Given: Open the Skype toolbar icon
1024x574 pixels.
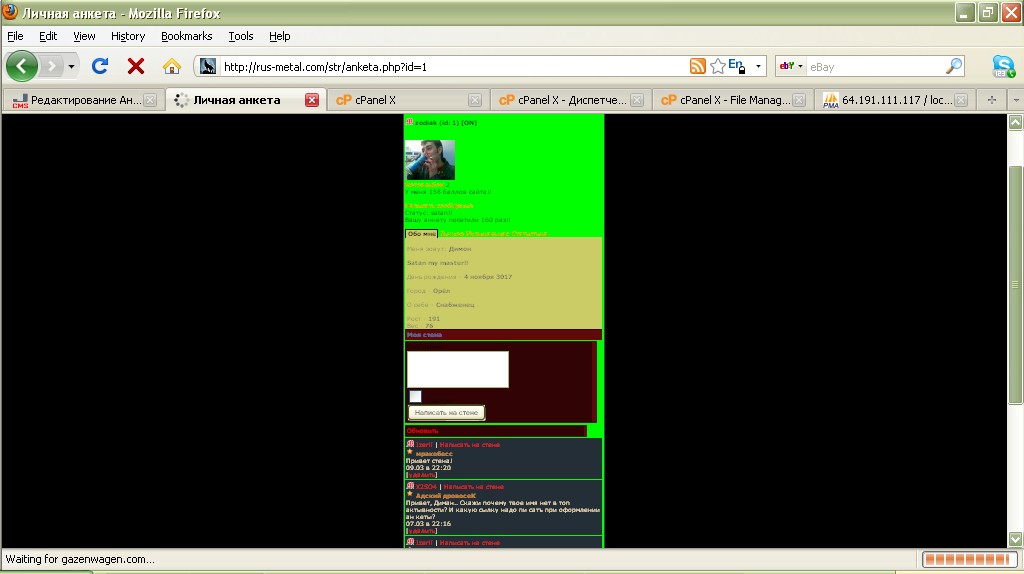Looking at the screenshot, I should coord(1003,66).
